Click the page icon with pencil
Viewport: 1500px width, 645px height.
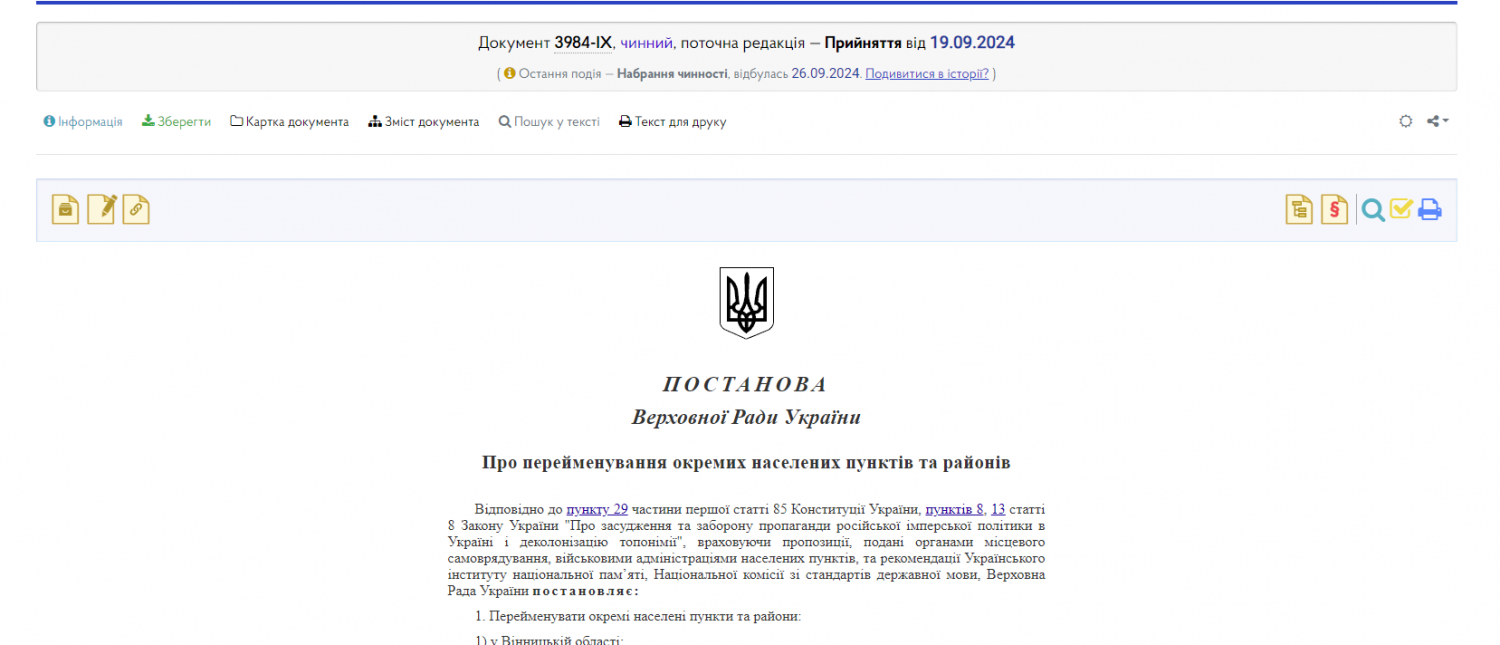tap(101, 209)
